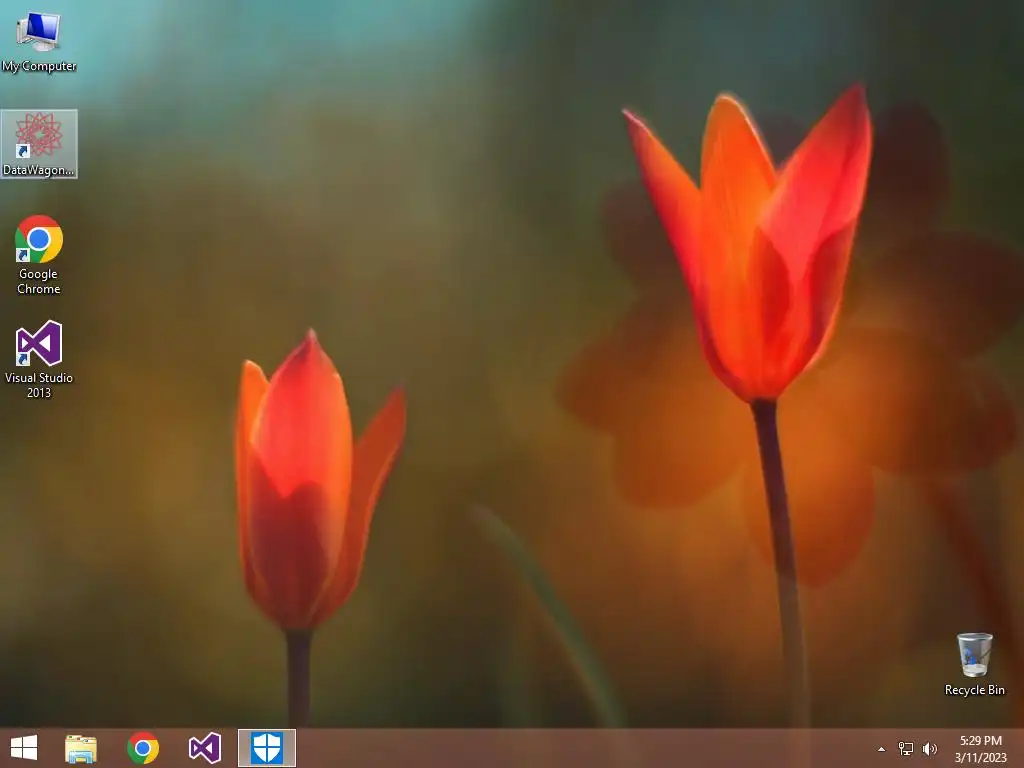The height and width of the screenshot is (768, 1024).
Task: Launch Visual Studio from the taskbar
Action: [204, 748]
